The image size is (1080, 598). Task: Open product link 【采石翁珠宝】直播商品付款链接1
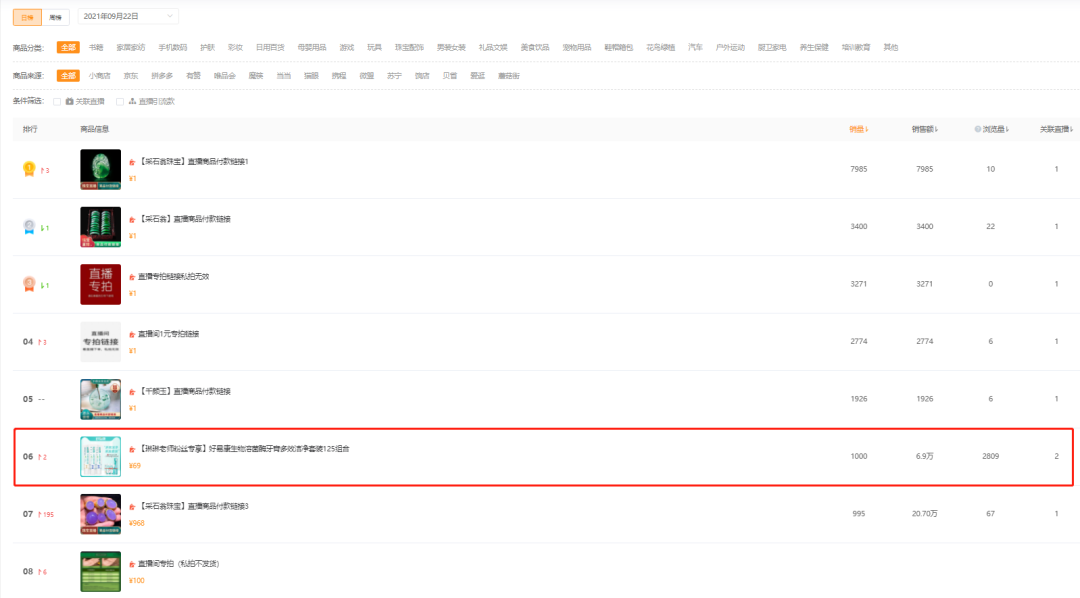194,162
